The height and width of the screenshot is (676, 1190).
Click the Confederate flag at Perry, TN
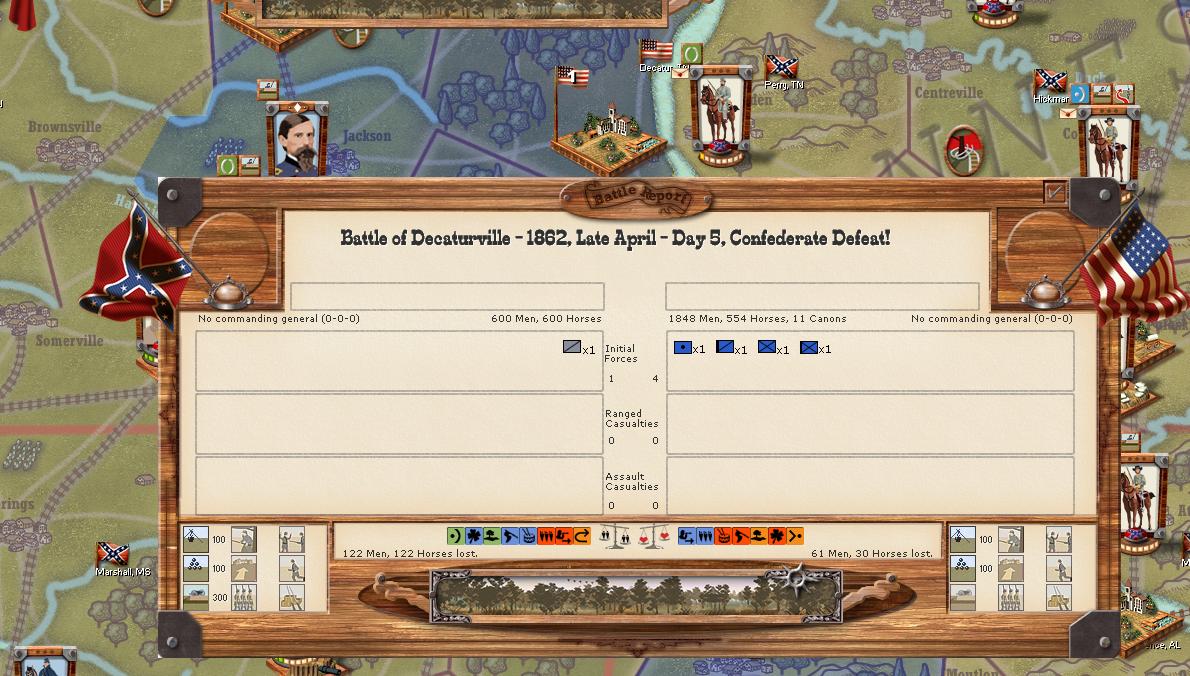(781, 68)
